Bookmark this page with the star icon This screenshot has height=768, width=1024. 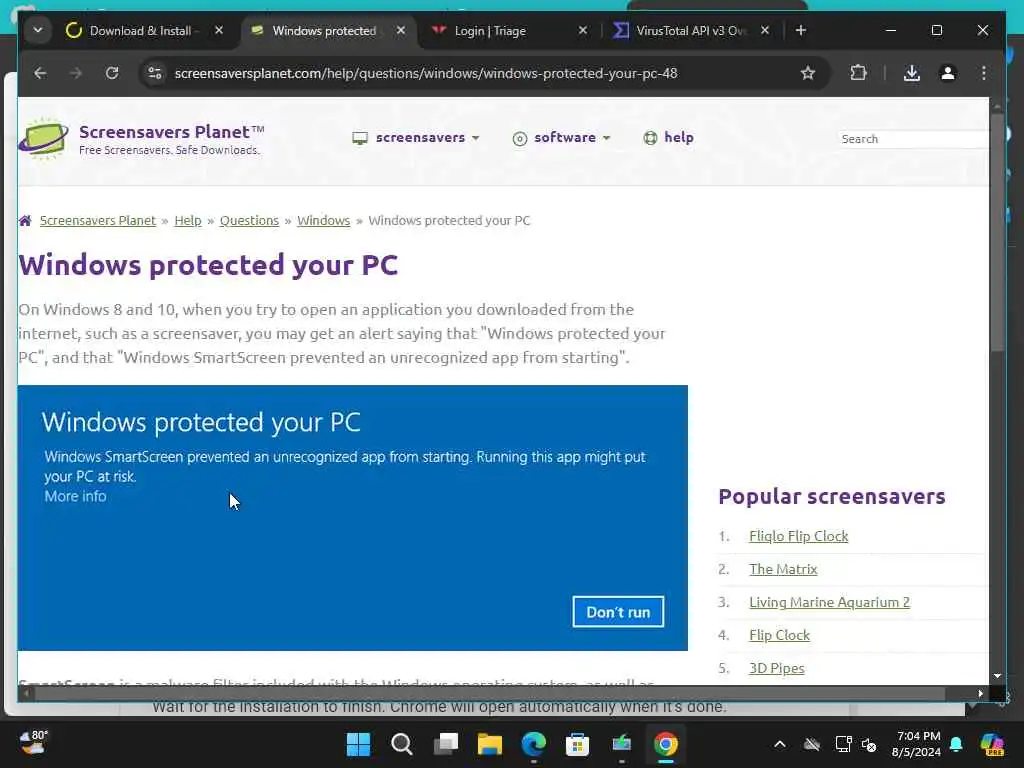[x=808, y=73]
